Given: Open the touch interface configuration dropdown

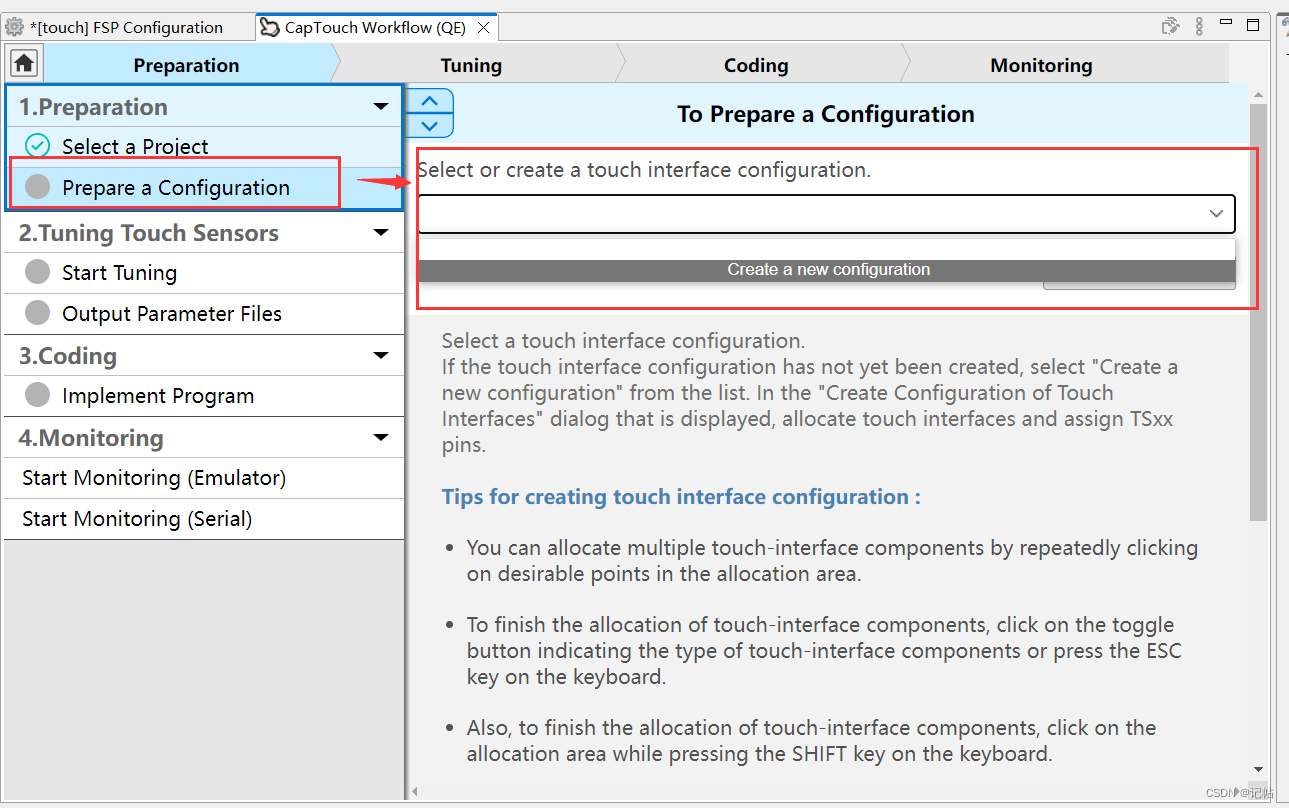Looking at the screenshot, I should [827, 214].
